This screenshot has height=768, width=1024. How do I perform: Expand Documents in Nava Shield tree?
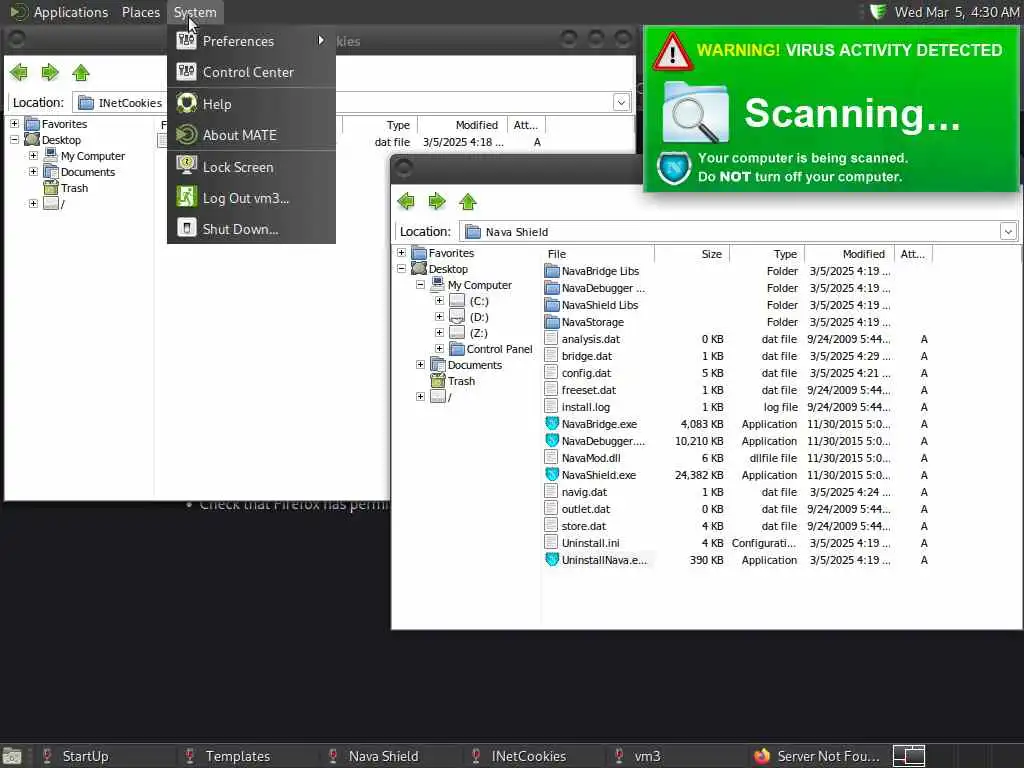421,365
